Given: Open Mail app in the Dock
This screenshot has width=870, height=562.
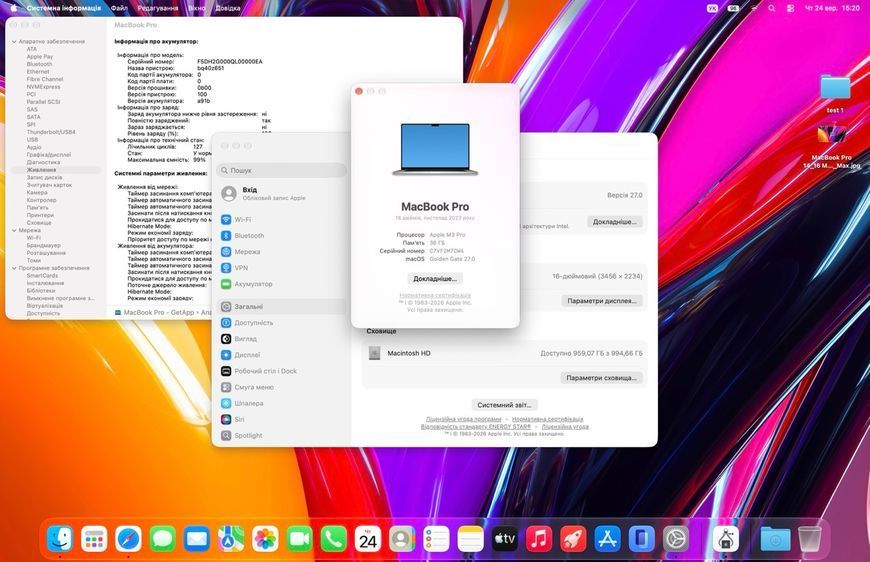Looking at the screenshot, I should (x=197, y=539).
